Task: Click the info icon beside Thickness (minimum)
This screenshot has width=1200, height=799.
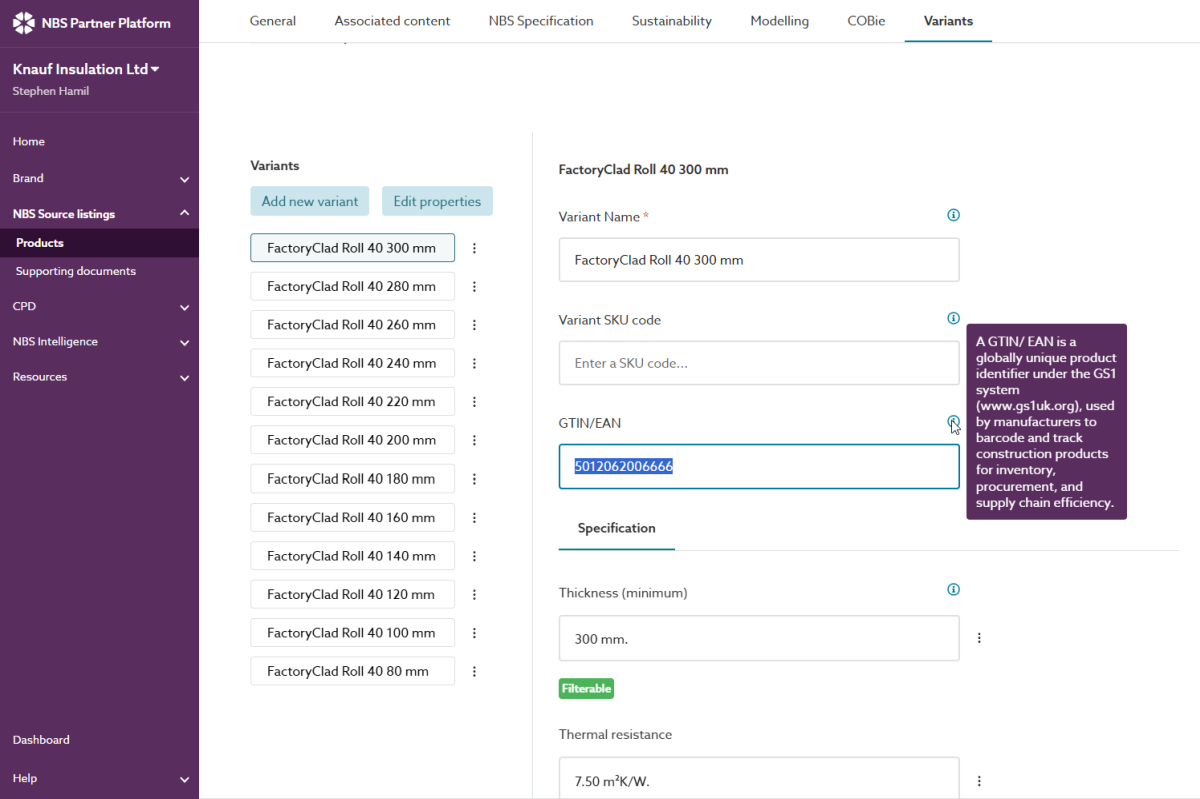Action: click(953, 590)
